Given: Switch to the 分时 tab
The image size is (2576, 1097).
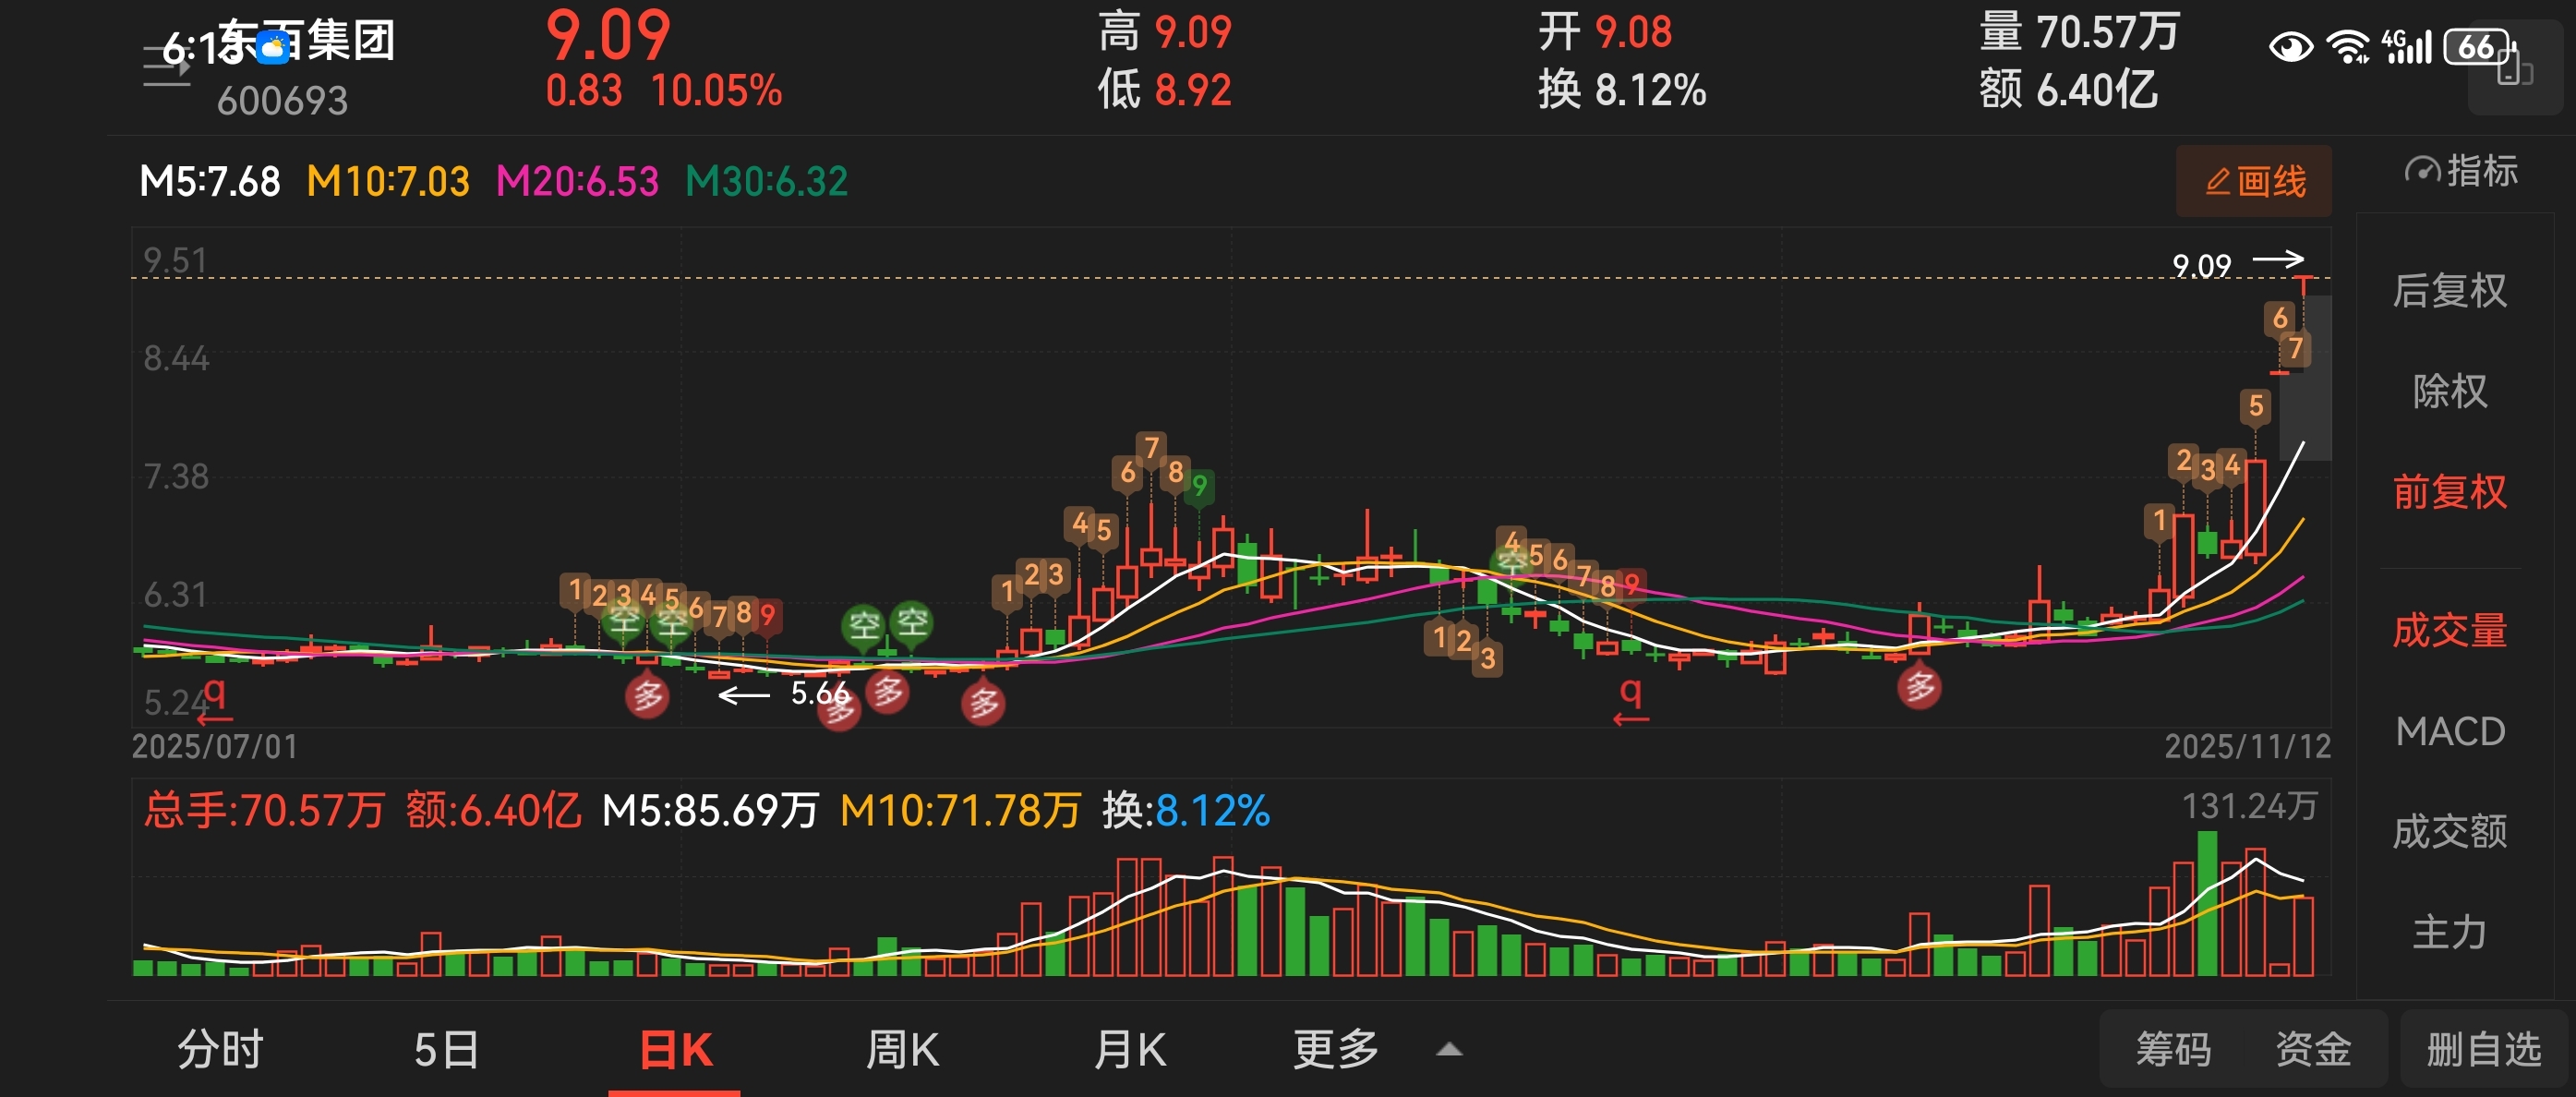Looking at the screenshot, I should 220,1049.
